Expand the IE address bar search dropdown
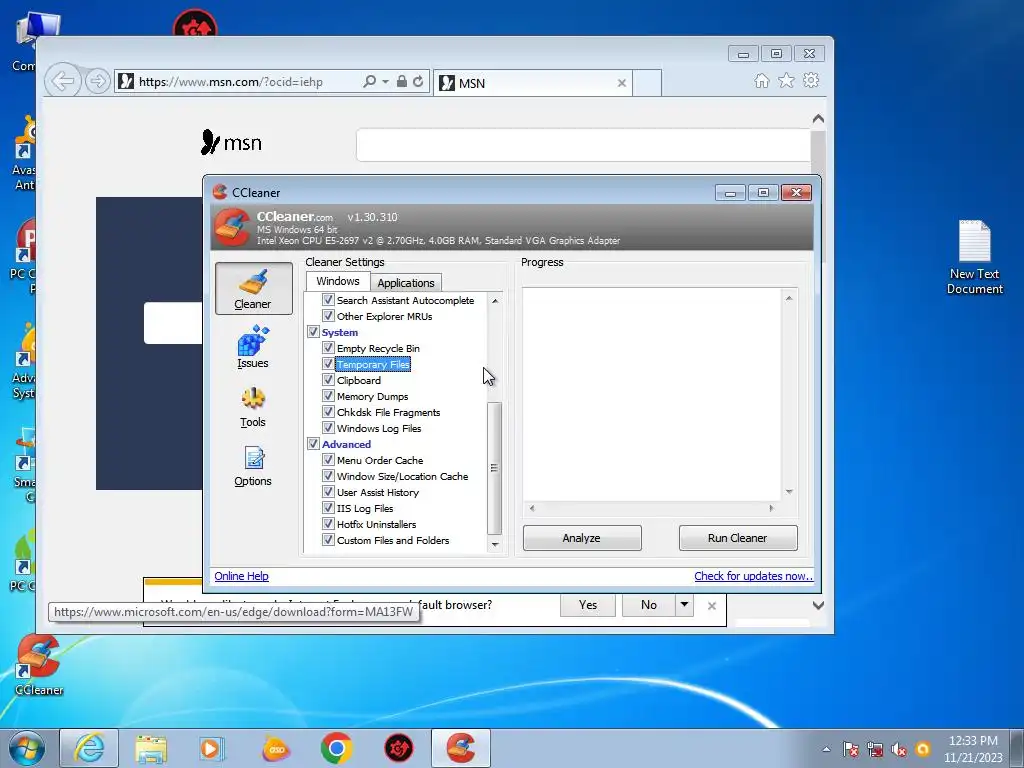 [x=385, y=82]
